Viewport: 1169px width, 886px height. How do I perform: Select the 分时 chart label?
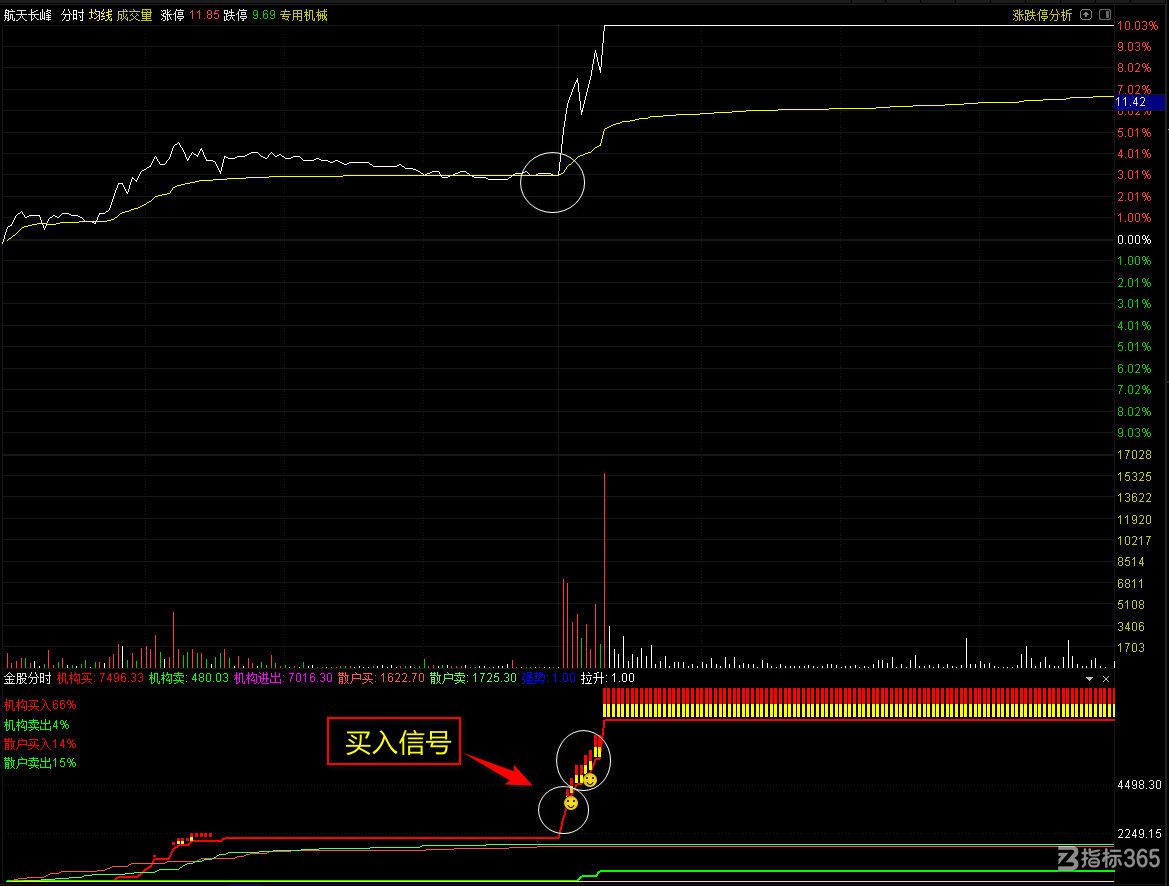[x=72, y=15]
